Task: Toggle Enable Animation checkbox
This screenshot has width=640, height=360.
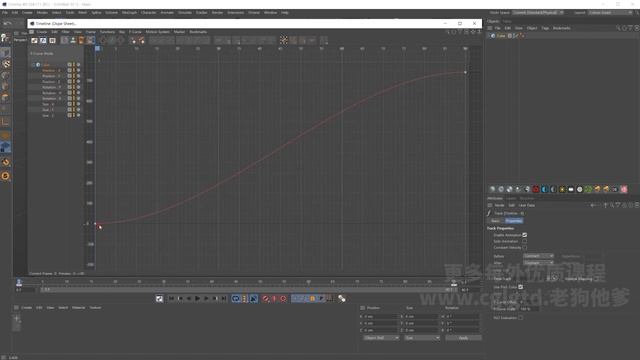Action: pos(524,235)
